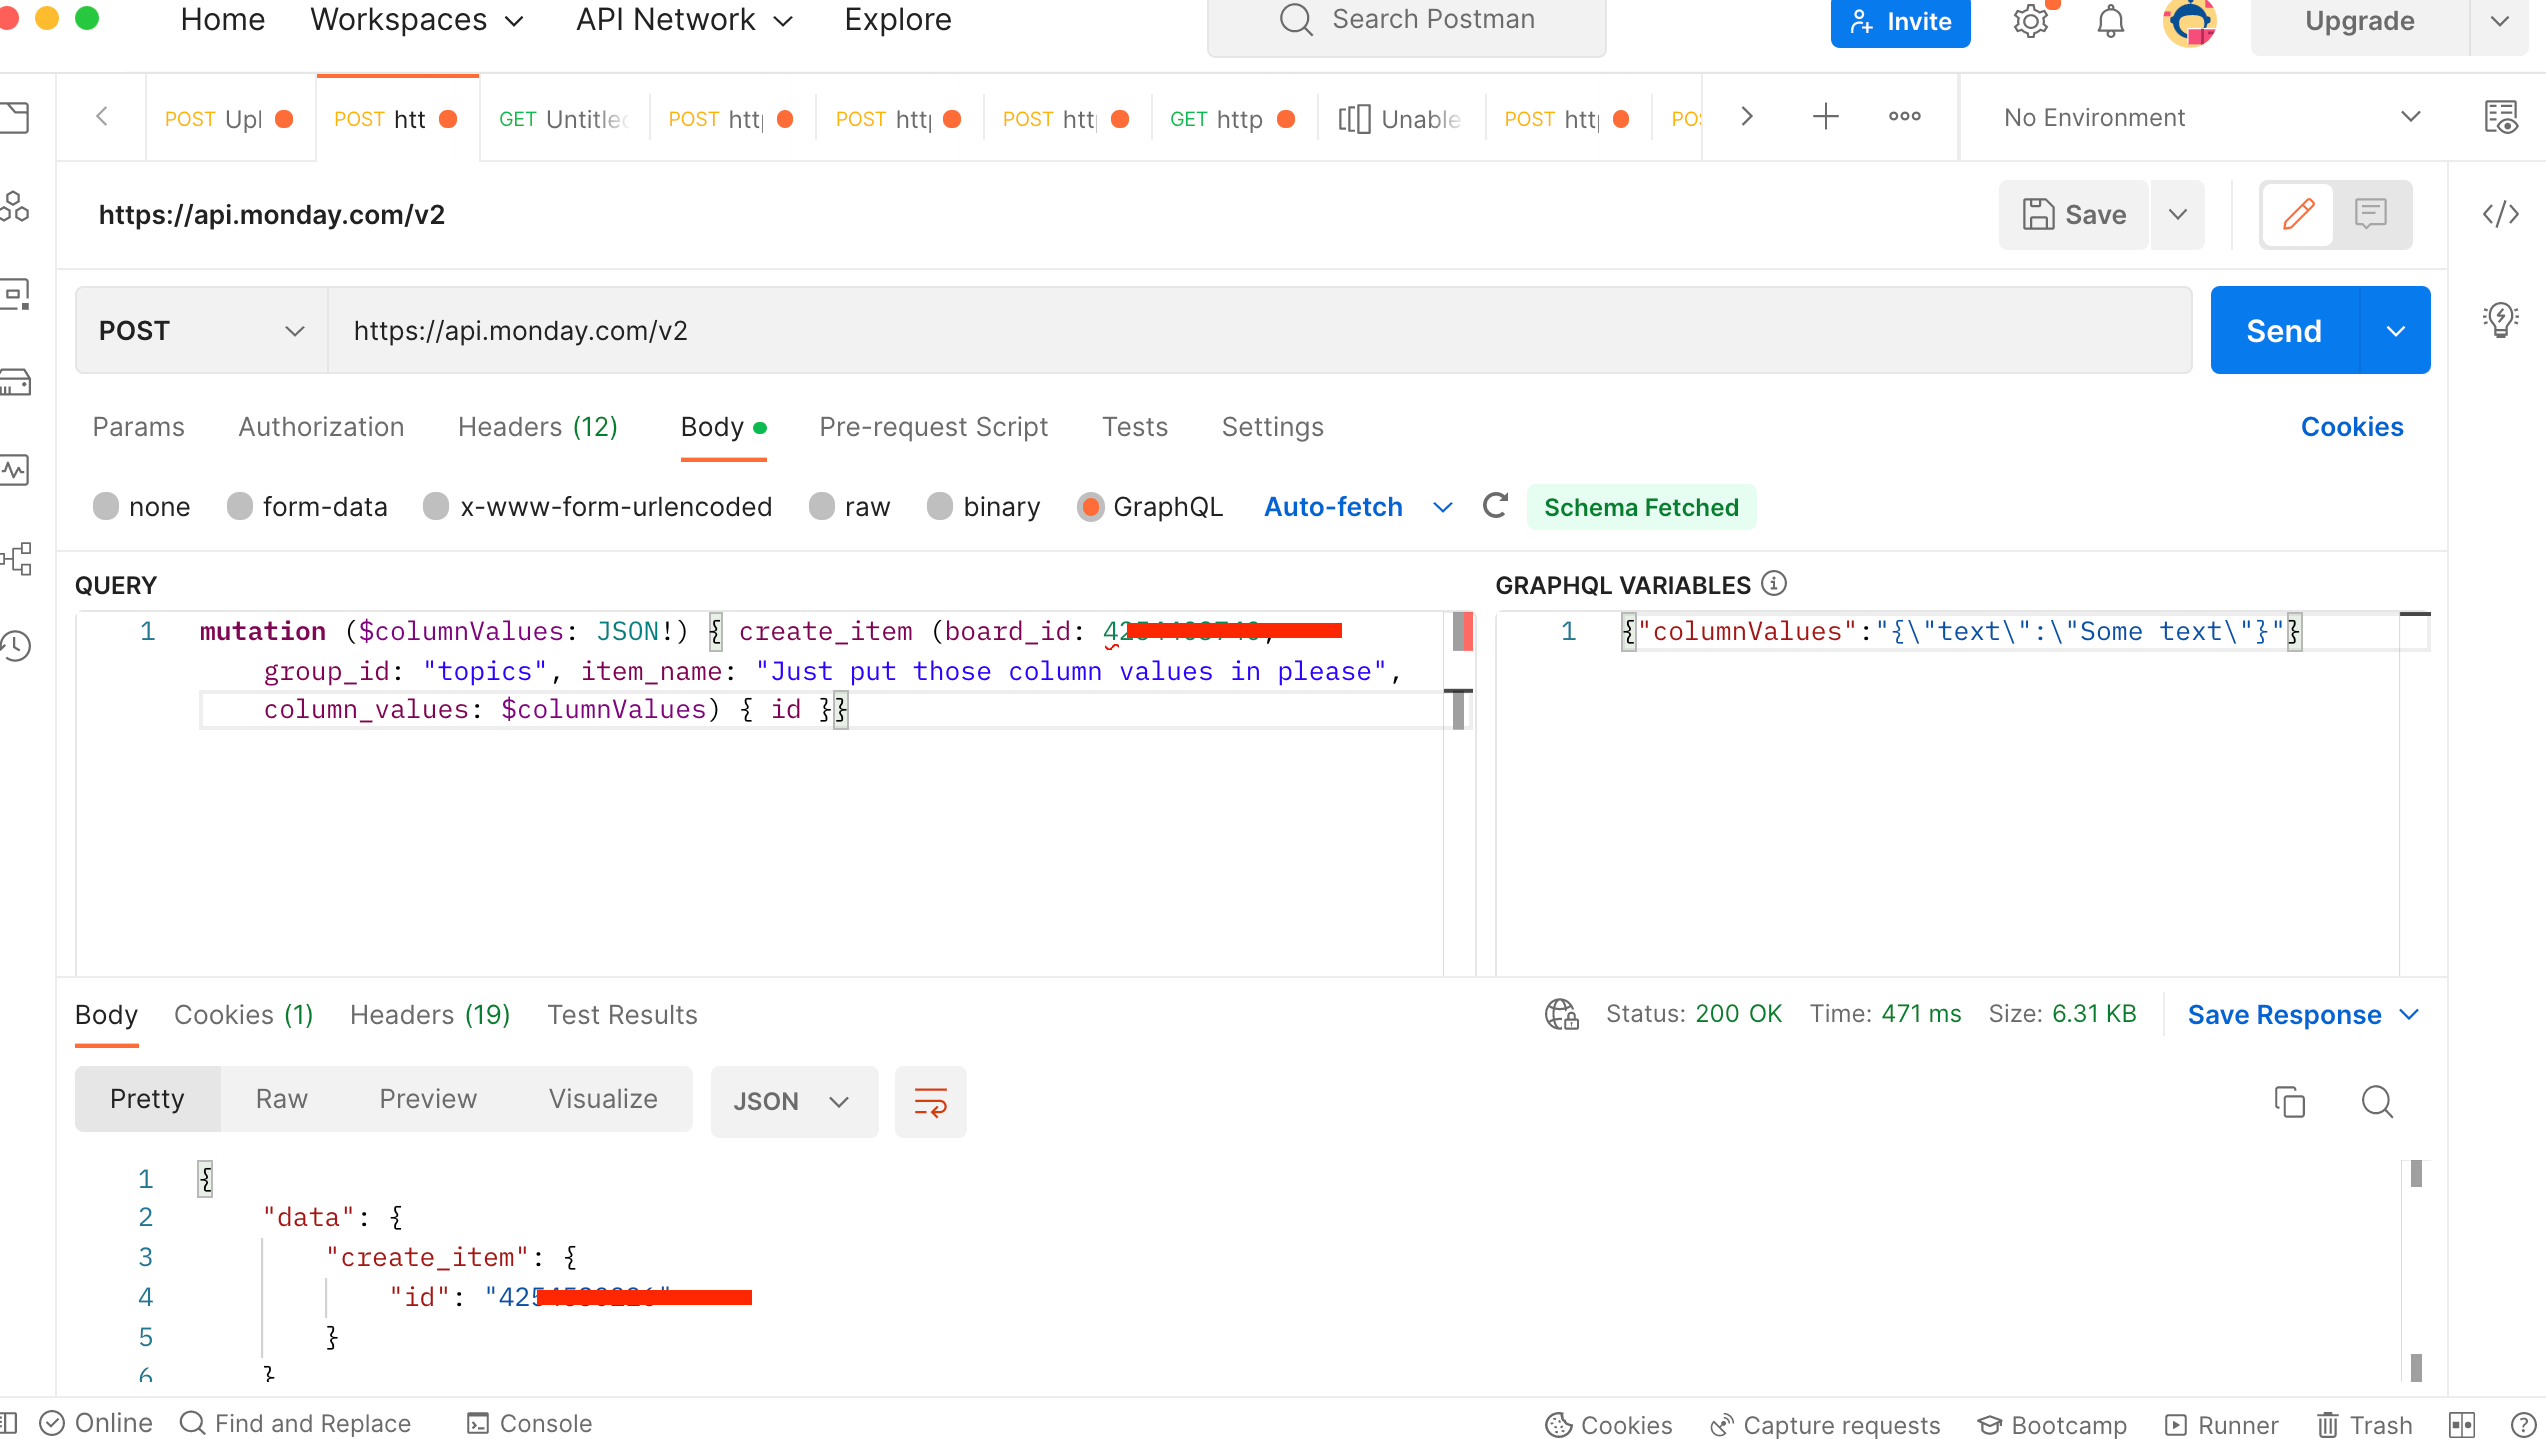Image resolution: width=2546 pixels, height=1439 pixels.
Task: Open History from the left sidebar
Action: click(x=16, y=646)
